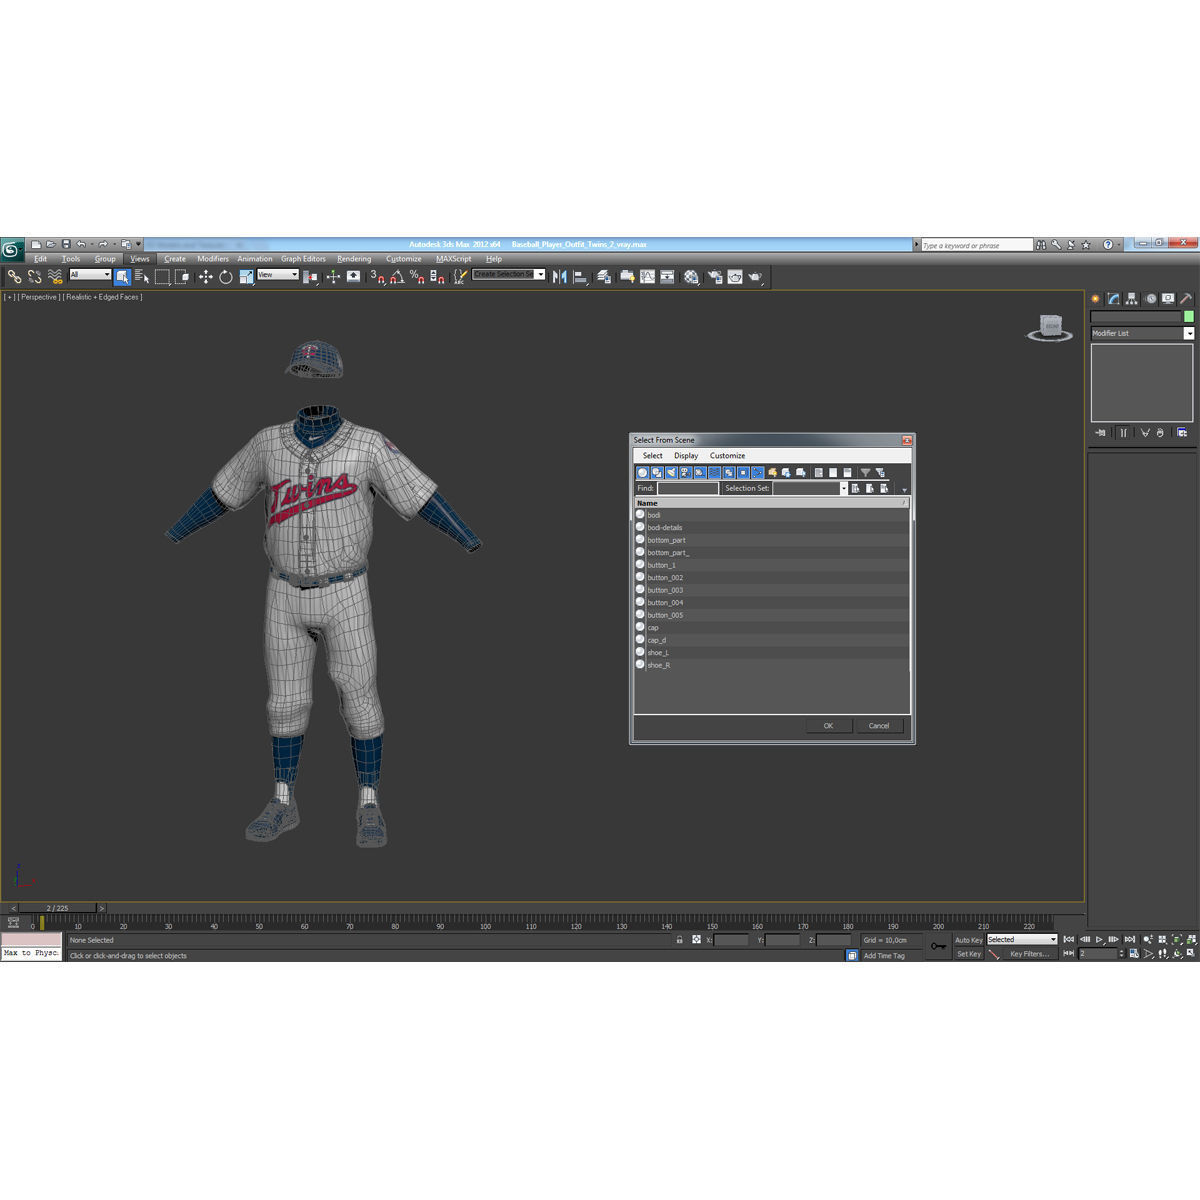Confirm with the OK button
Screen dimensions: 1200x1200
coord(828,726)
